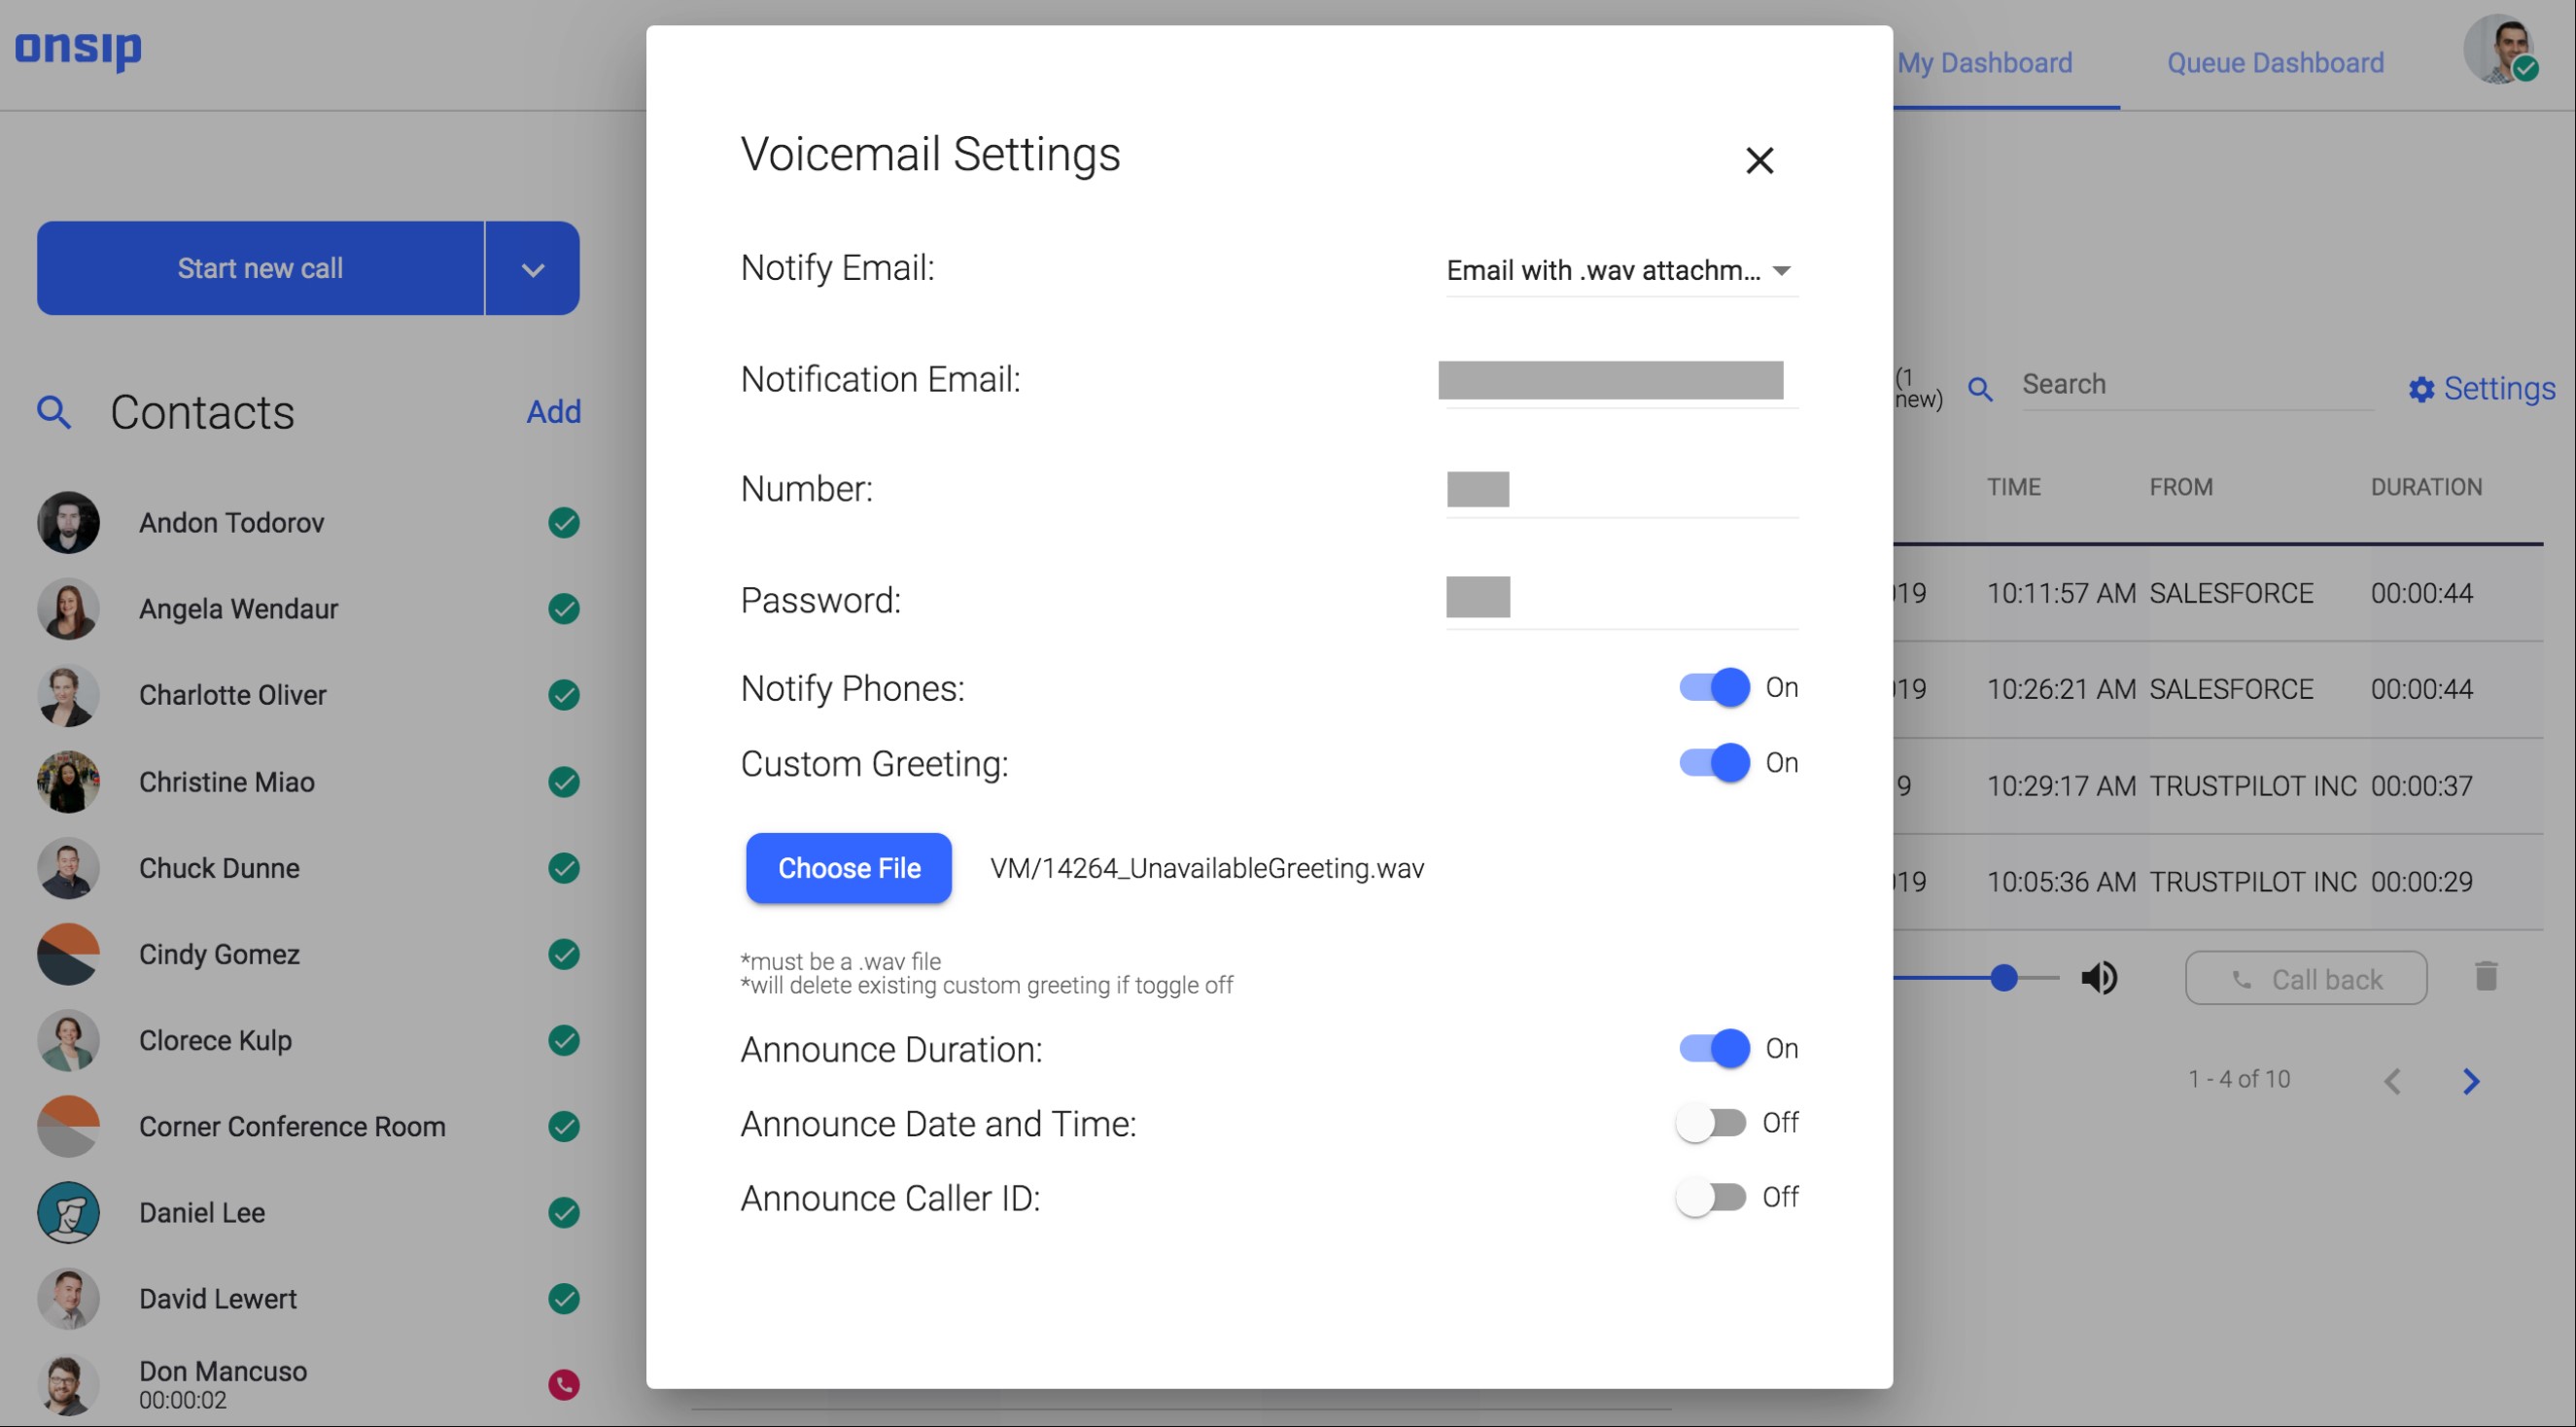Select the My Dashboard tab

[x=1984, y=63]
